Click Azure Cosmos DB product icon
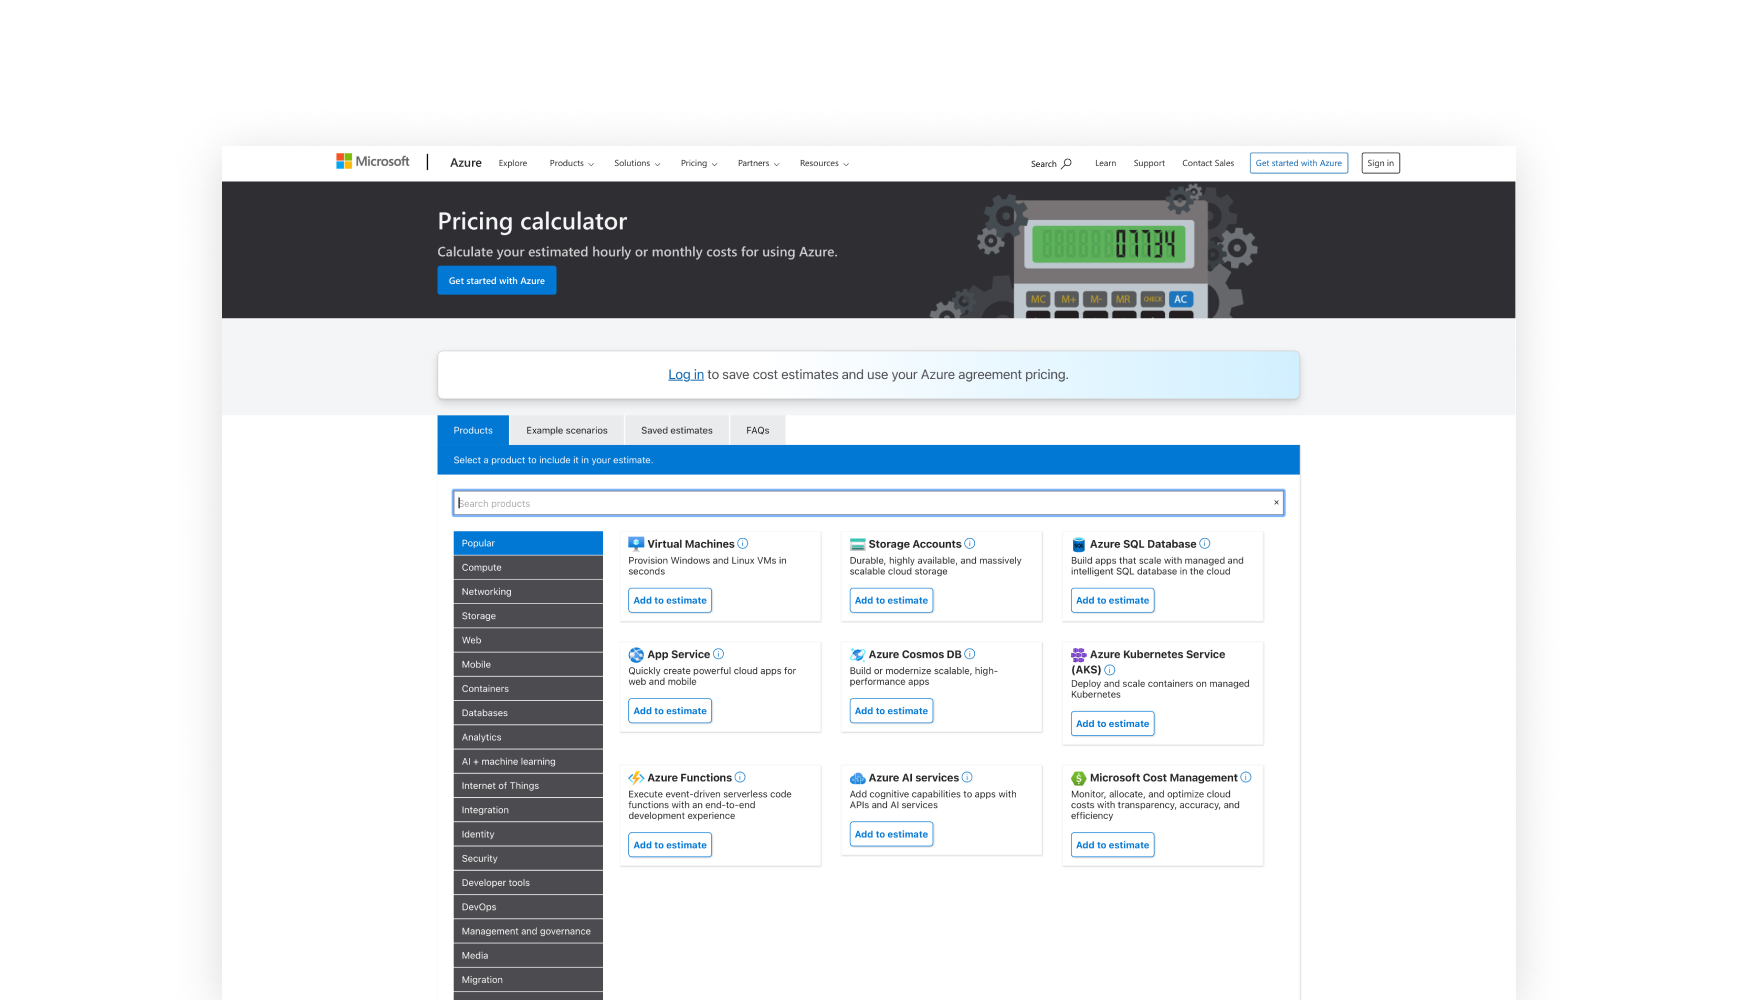This screenshot has height=1000, width=1740. (857, 655)
